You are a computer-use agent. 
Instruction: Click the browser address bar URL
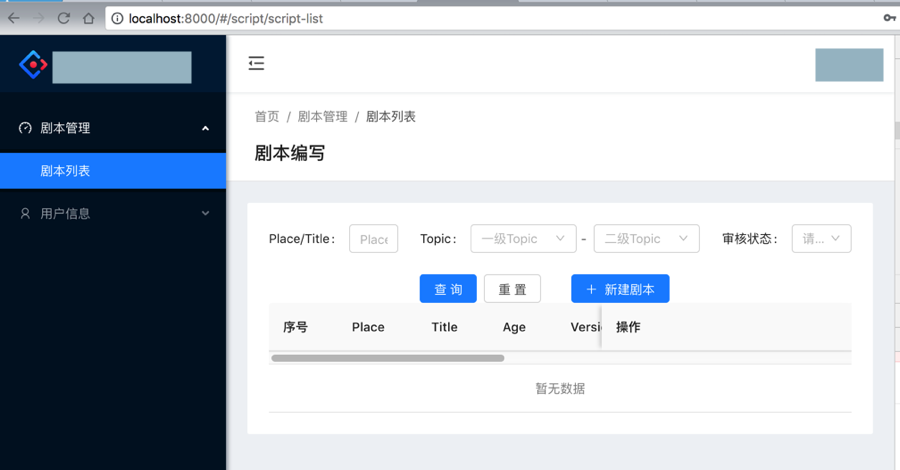(x=226, y=18)
